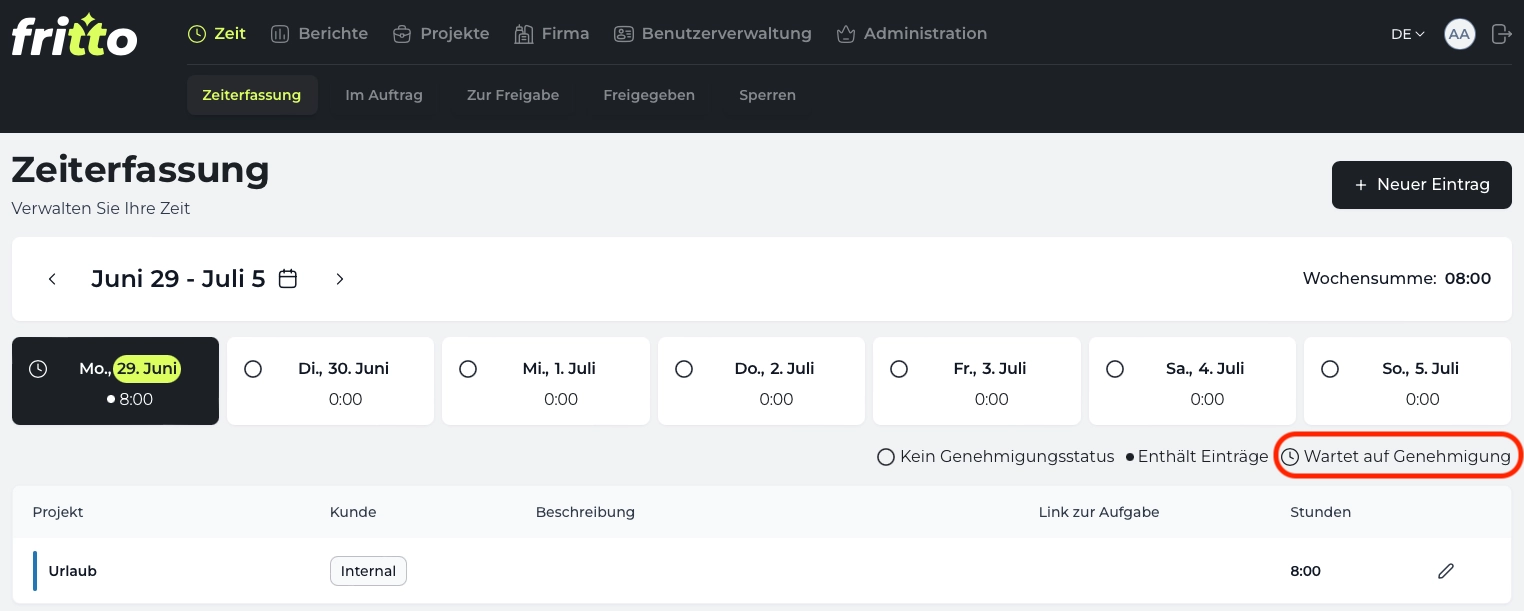
Task: Select the Sa., 4. Juli day card
Action: coord(1193,381)
